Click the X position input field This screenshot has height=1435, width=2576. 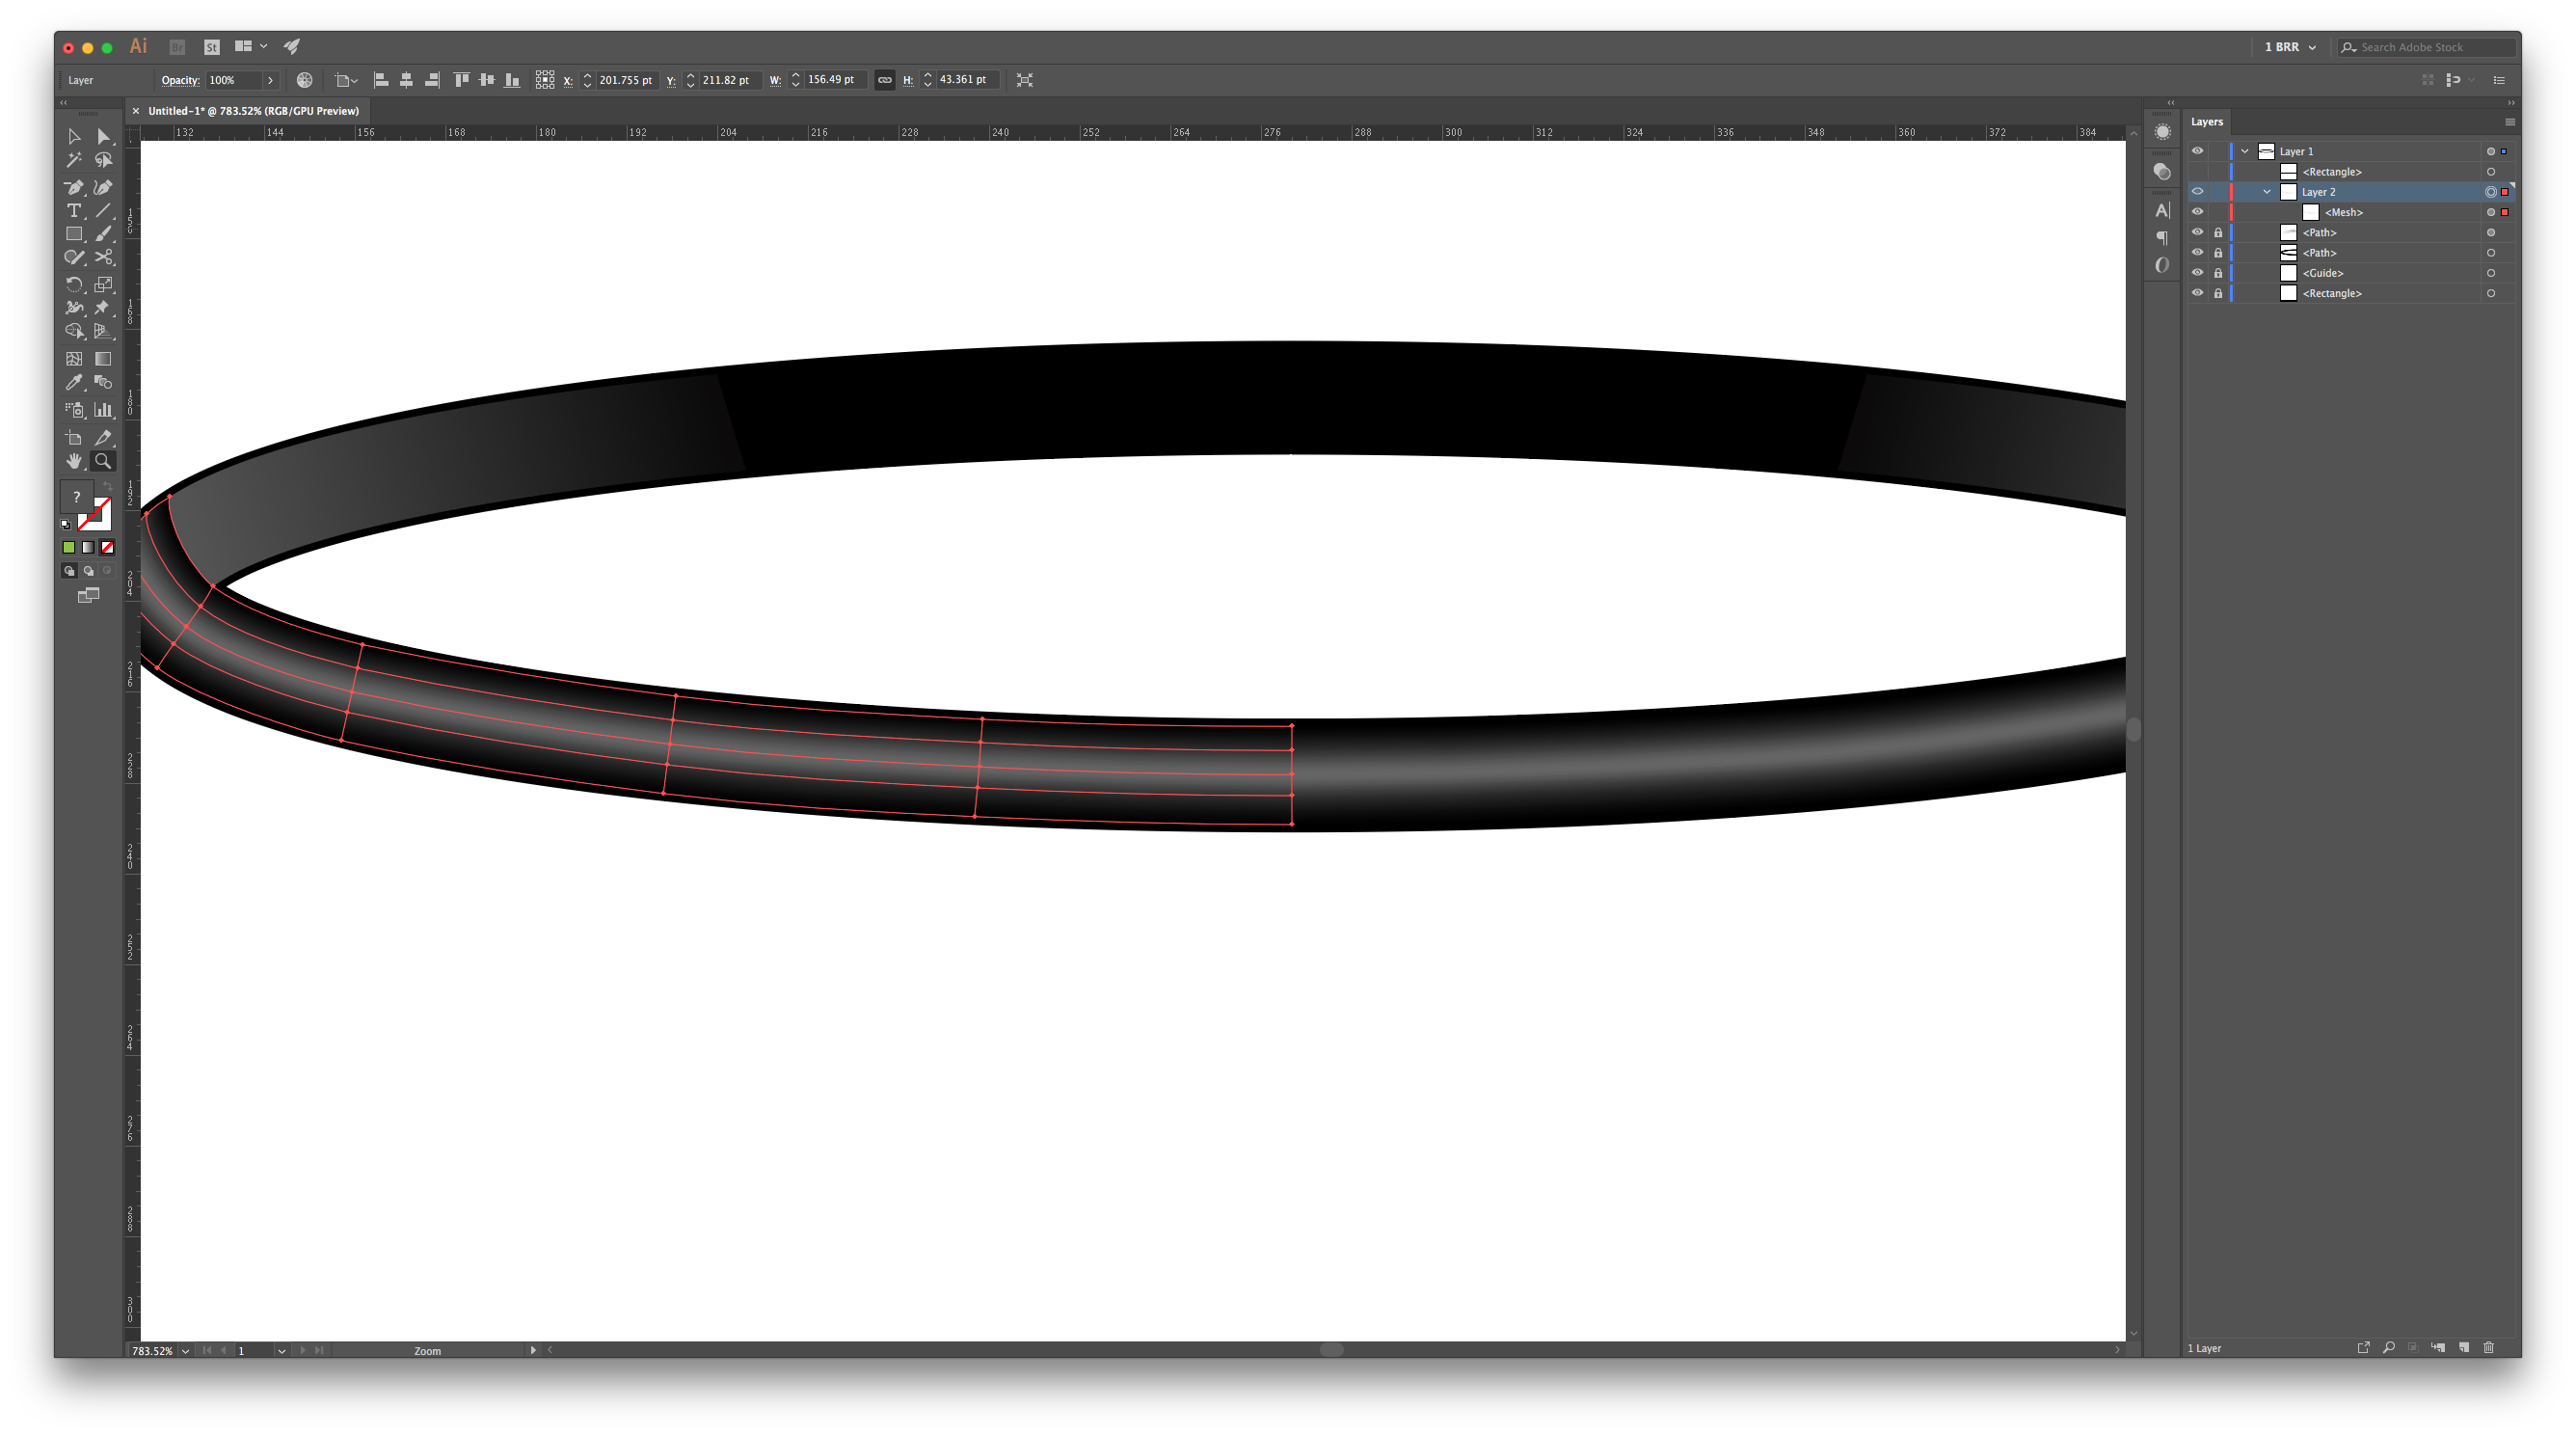click(x=626, y=80)
